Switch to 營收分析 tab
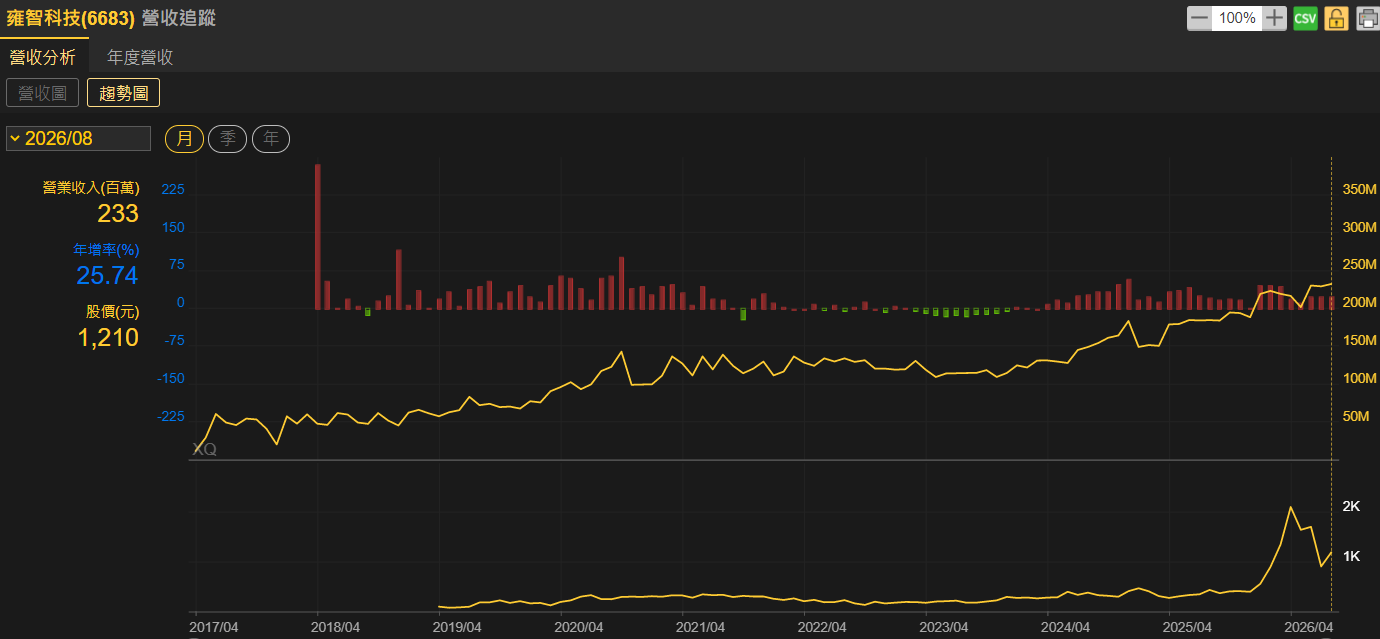This screenshot has height=639, width=1380. pyautogui.click(x=43, y=57)
